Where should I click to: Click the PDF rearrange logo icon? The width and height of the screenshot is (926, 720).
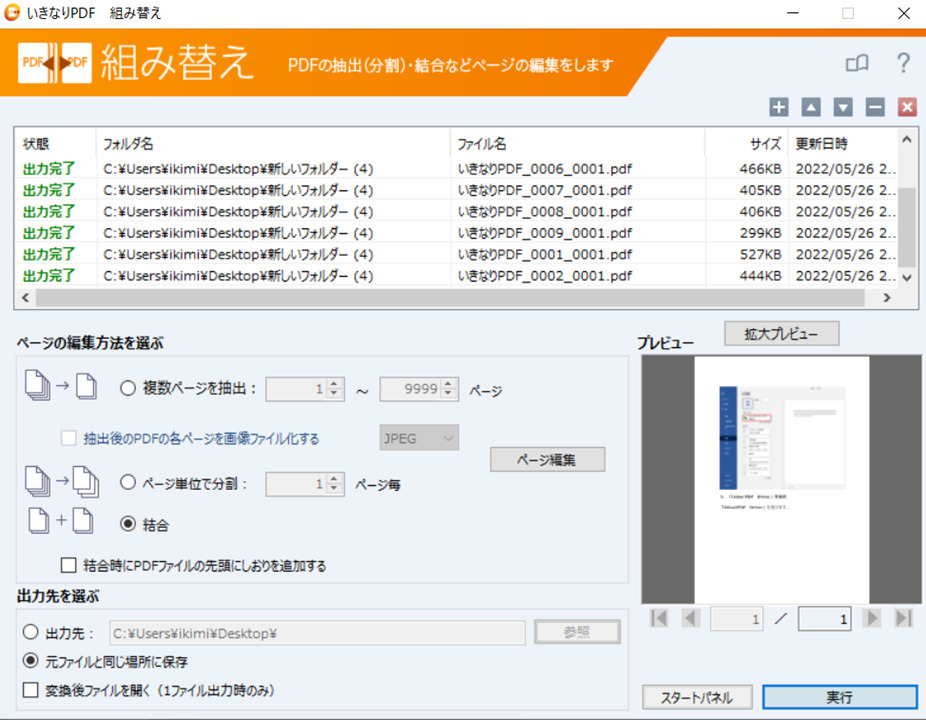point(55,63)
